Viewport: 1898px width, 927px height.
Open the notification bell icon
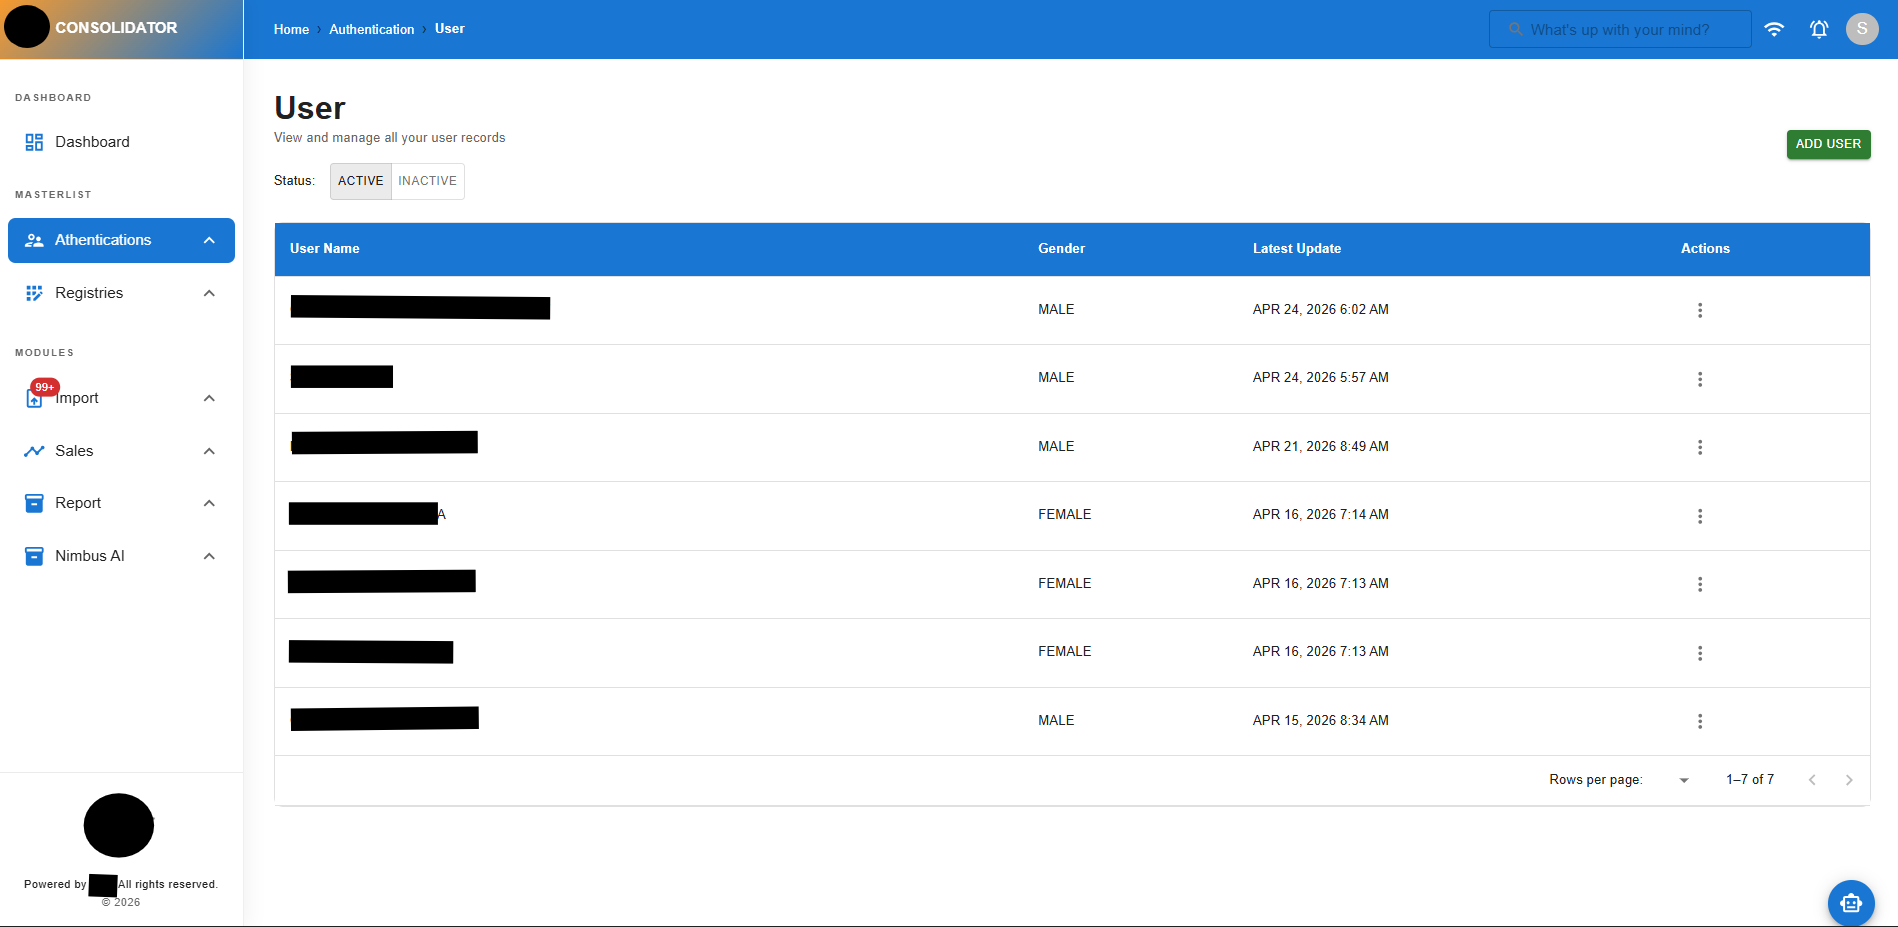pyautogui.click(x=1819, y=29)
